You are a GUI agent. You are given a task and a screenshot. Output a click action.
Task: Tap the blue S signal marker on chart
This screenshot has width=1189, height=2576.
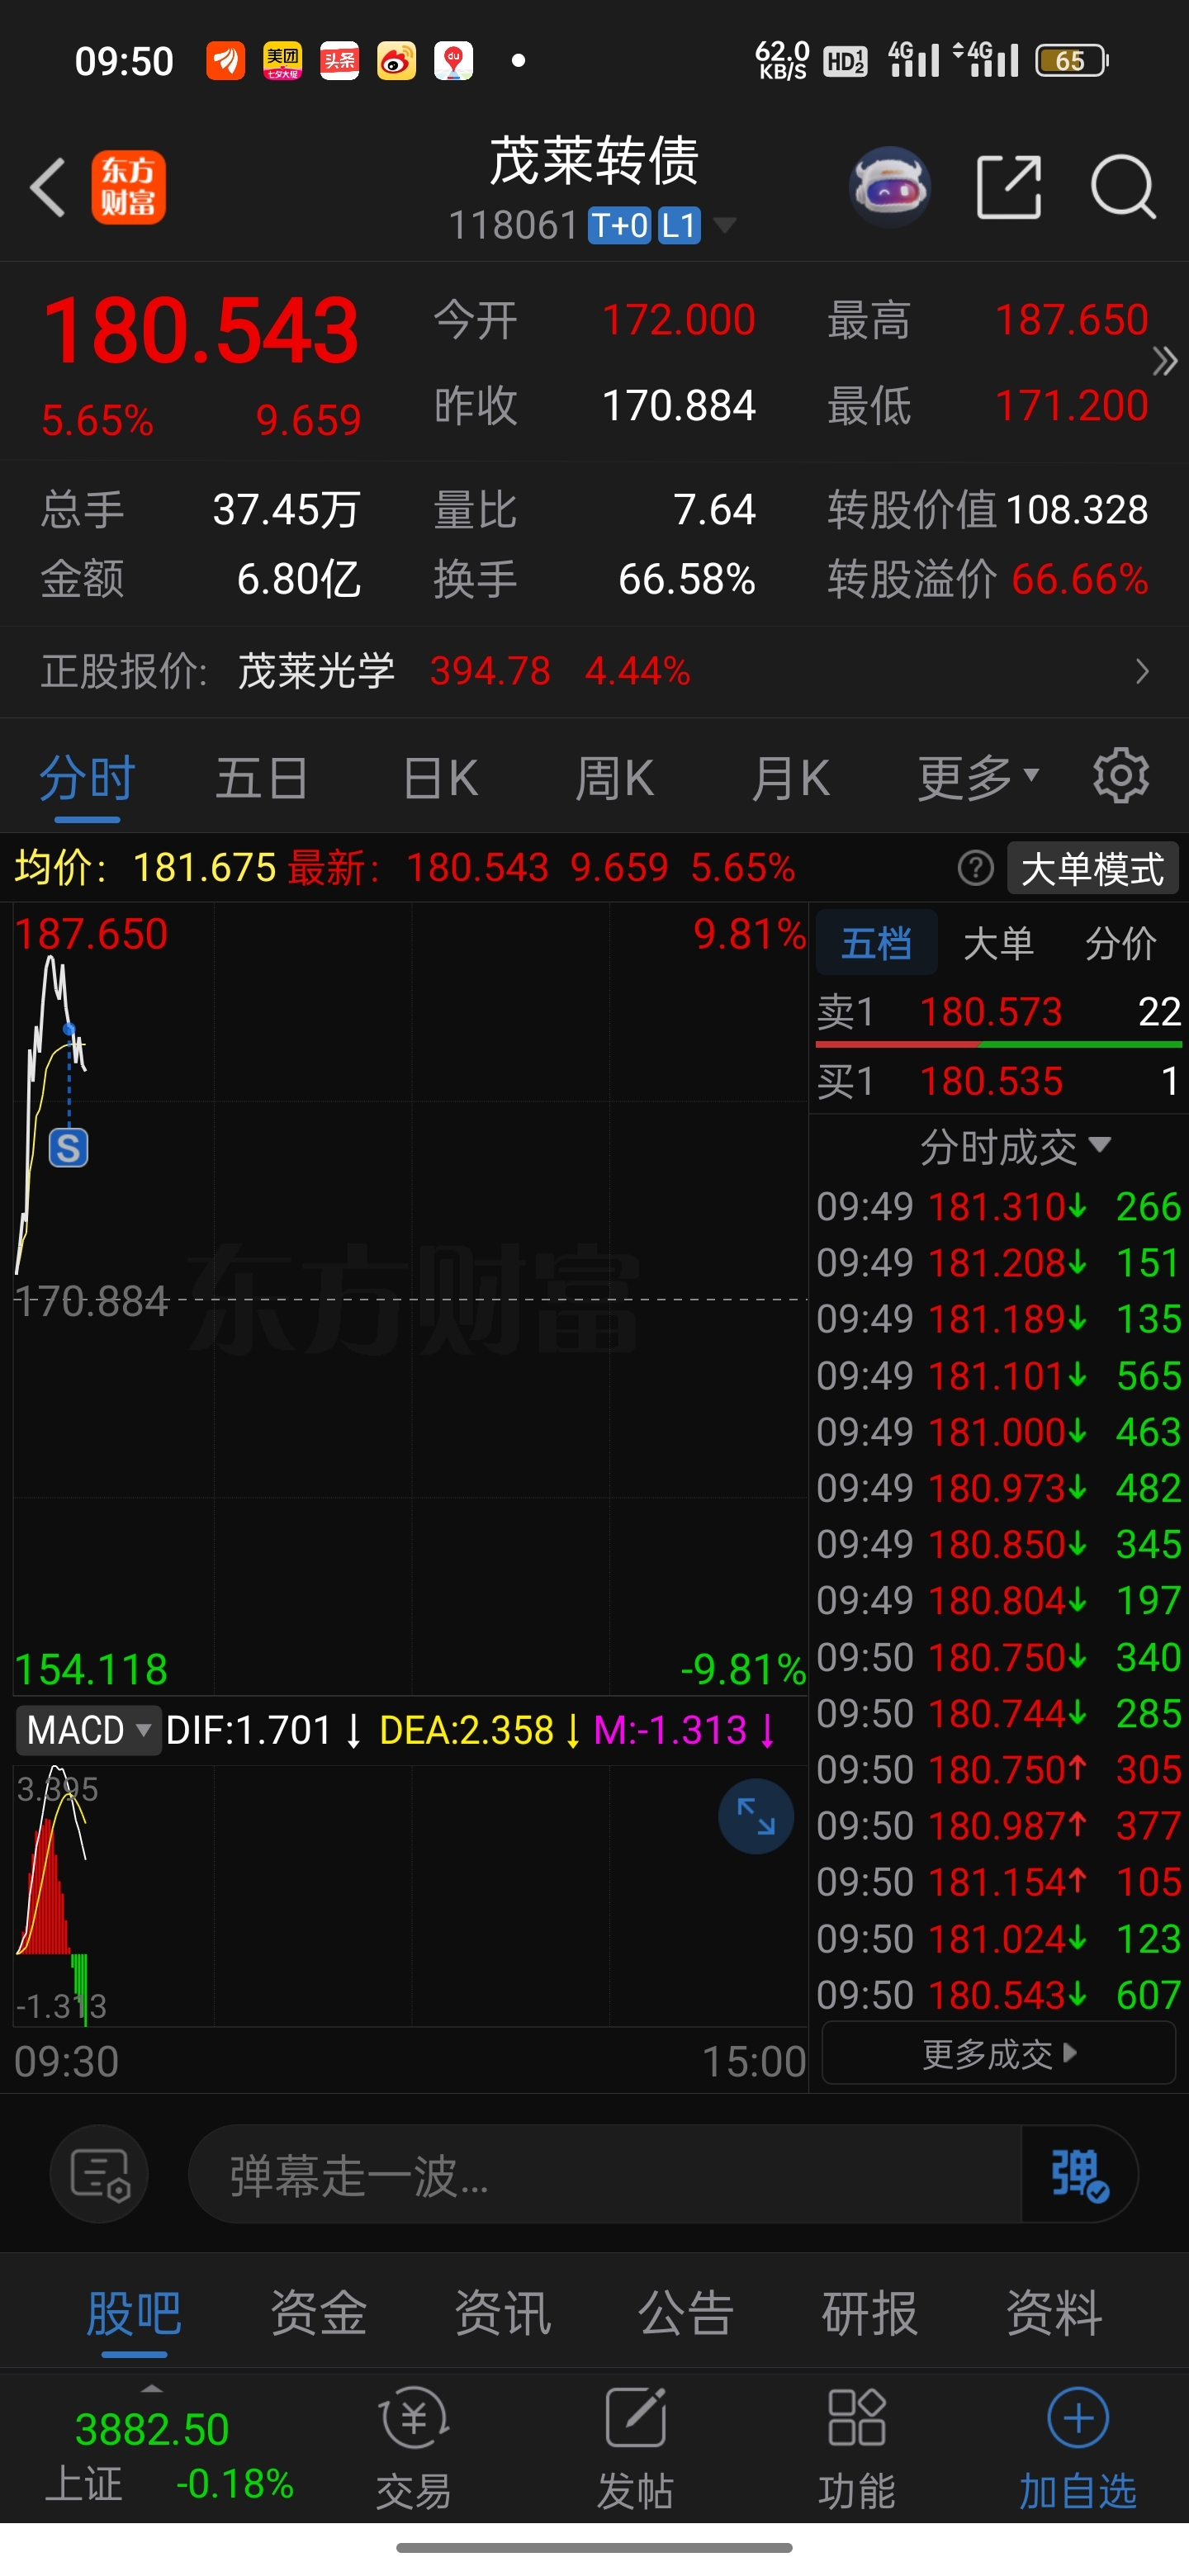pyautogui.click(x=69, y=1148)
